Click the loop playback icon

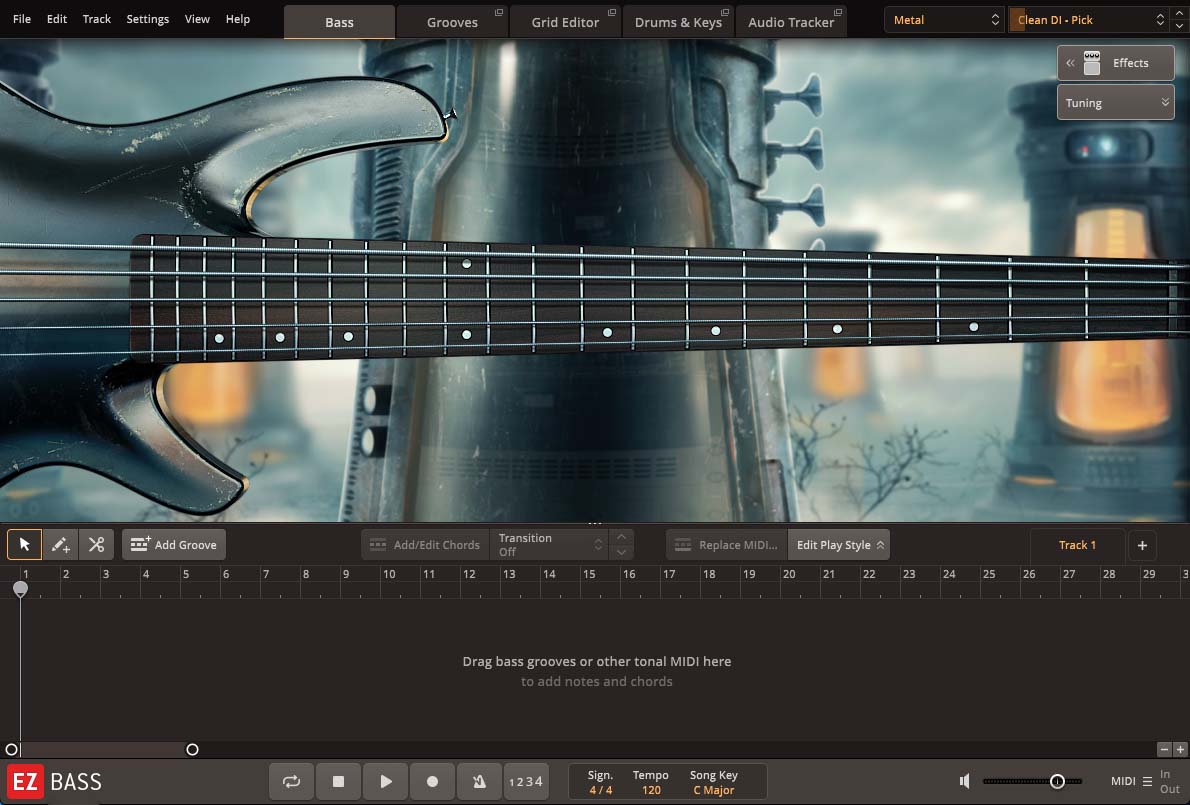point(291,781)
